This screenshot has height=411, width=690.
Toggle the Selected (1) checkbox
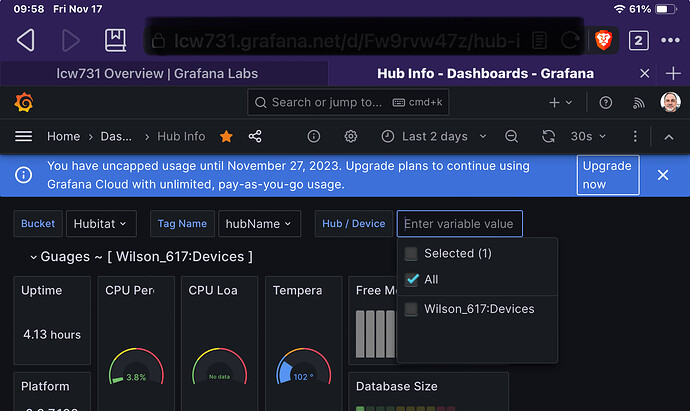coord(411,253)
